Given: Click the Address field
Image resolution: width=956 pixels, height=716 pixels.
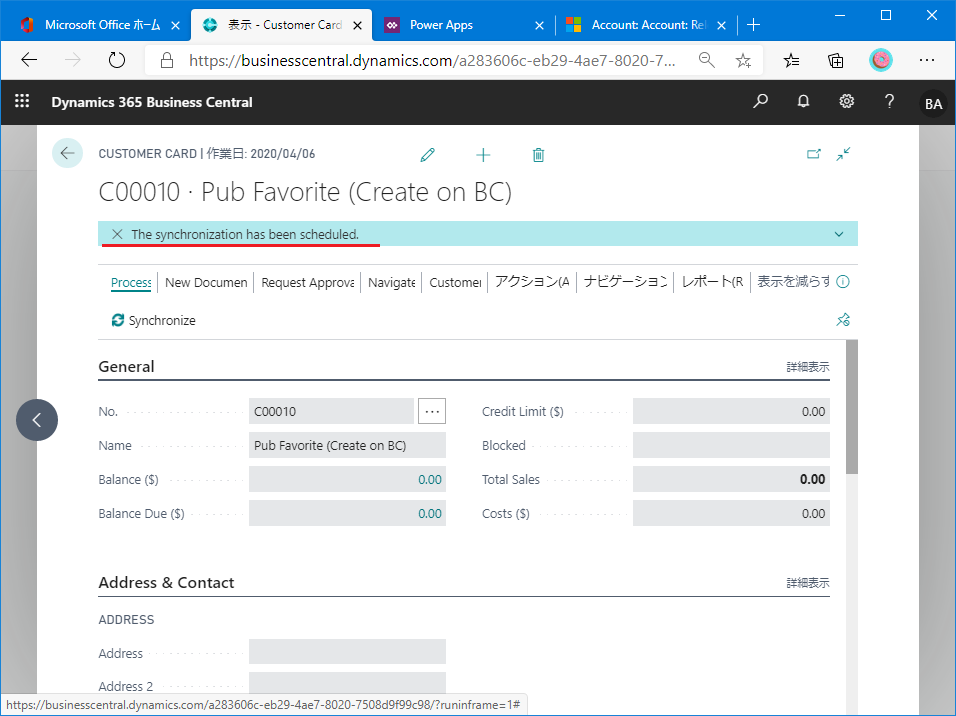Looking at the screenshot, I should pos(347,651).
